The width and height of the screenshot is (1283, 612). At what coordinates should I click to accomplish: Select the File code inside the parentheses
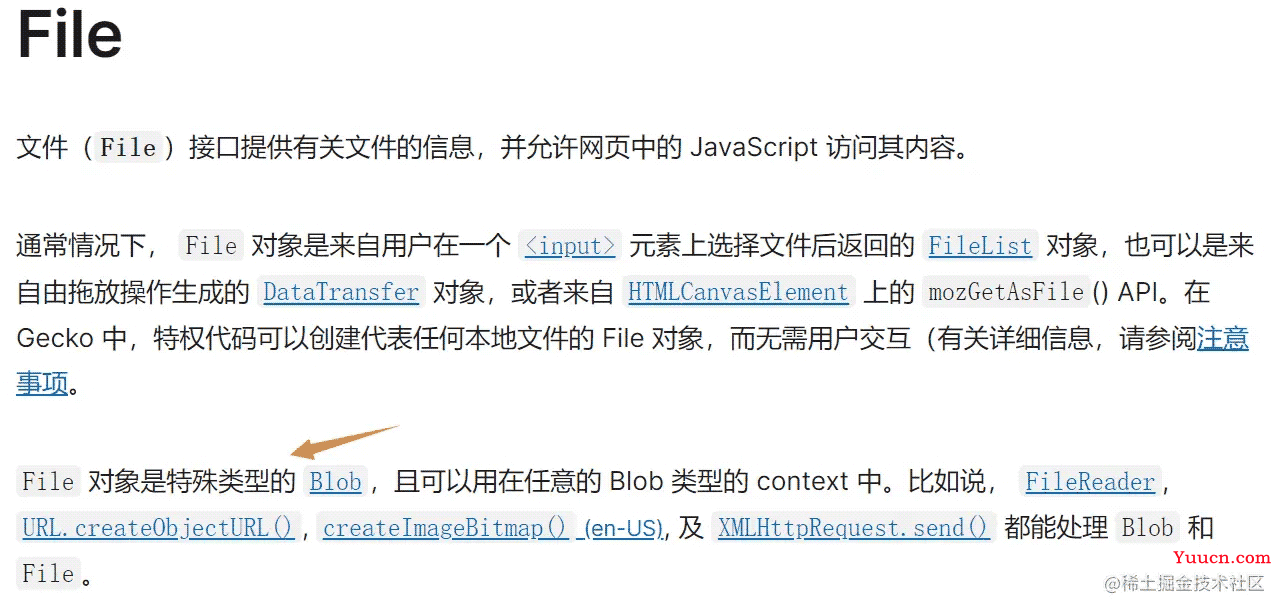(129, 148)
